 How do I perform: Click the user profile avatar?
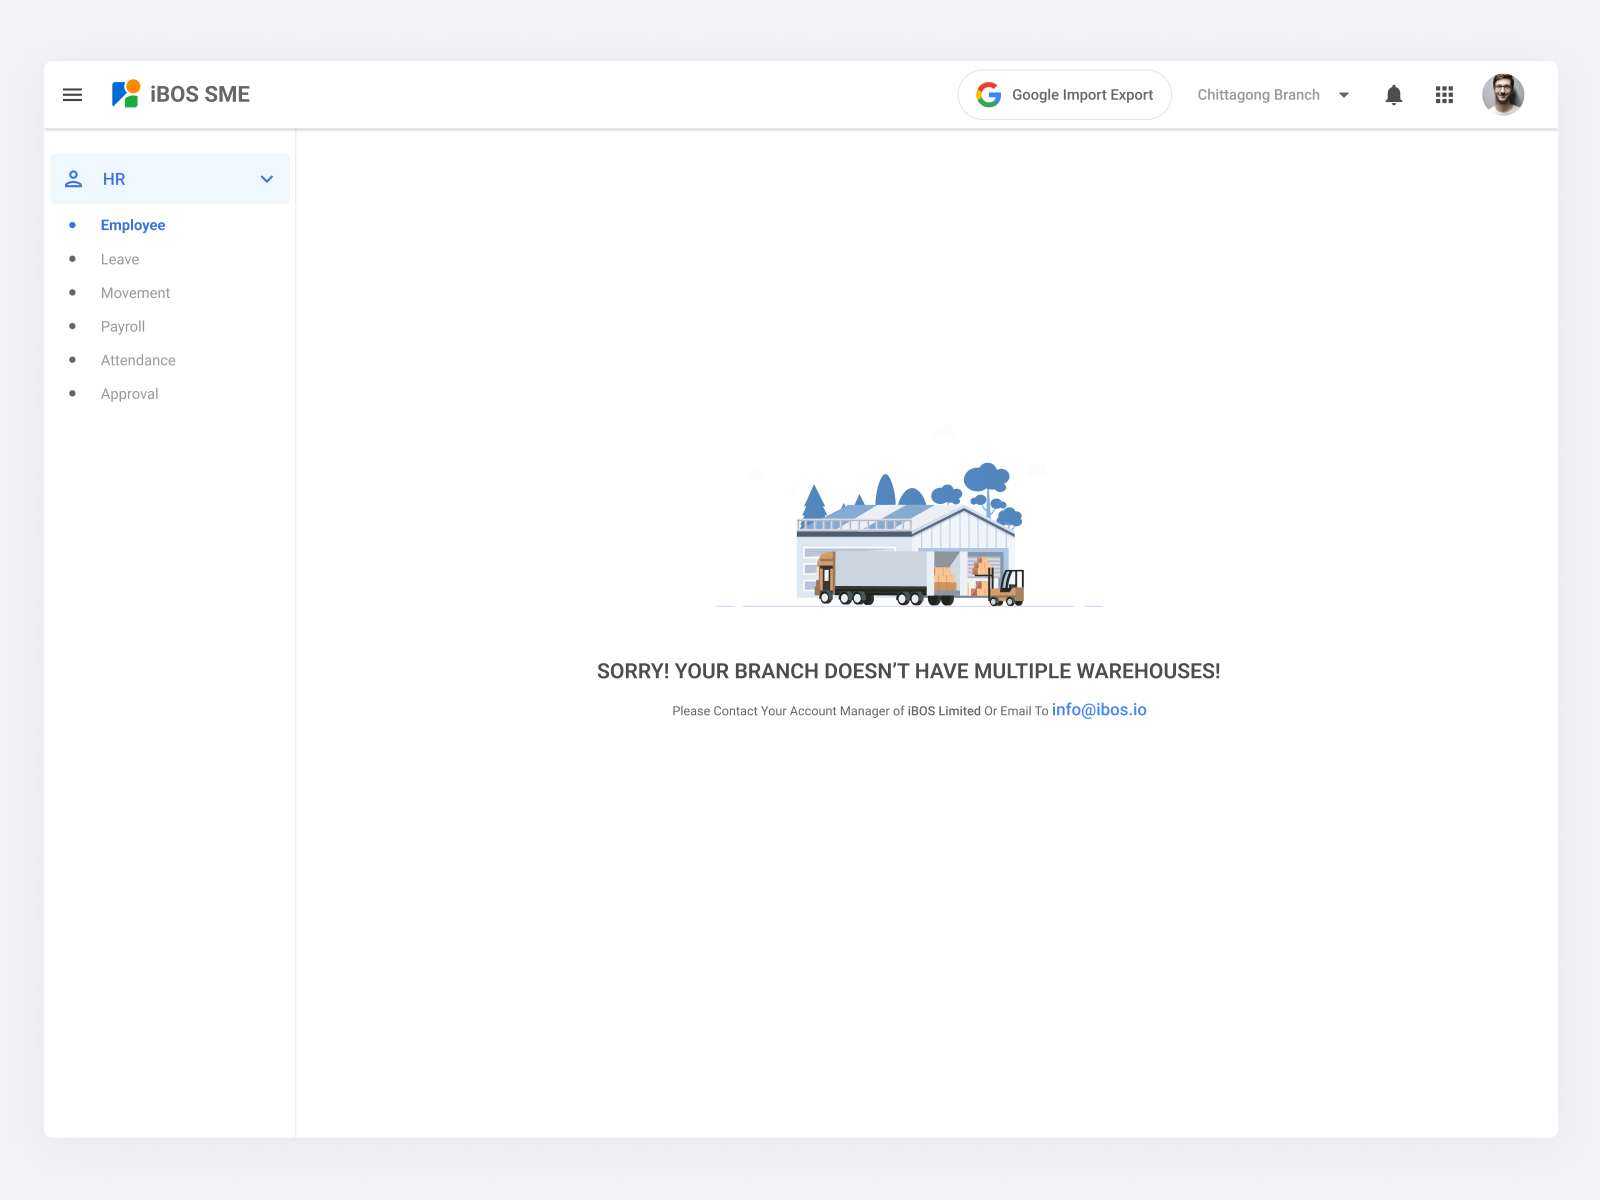click(x=1503, y=94)
